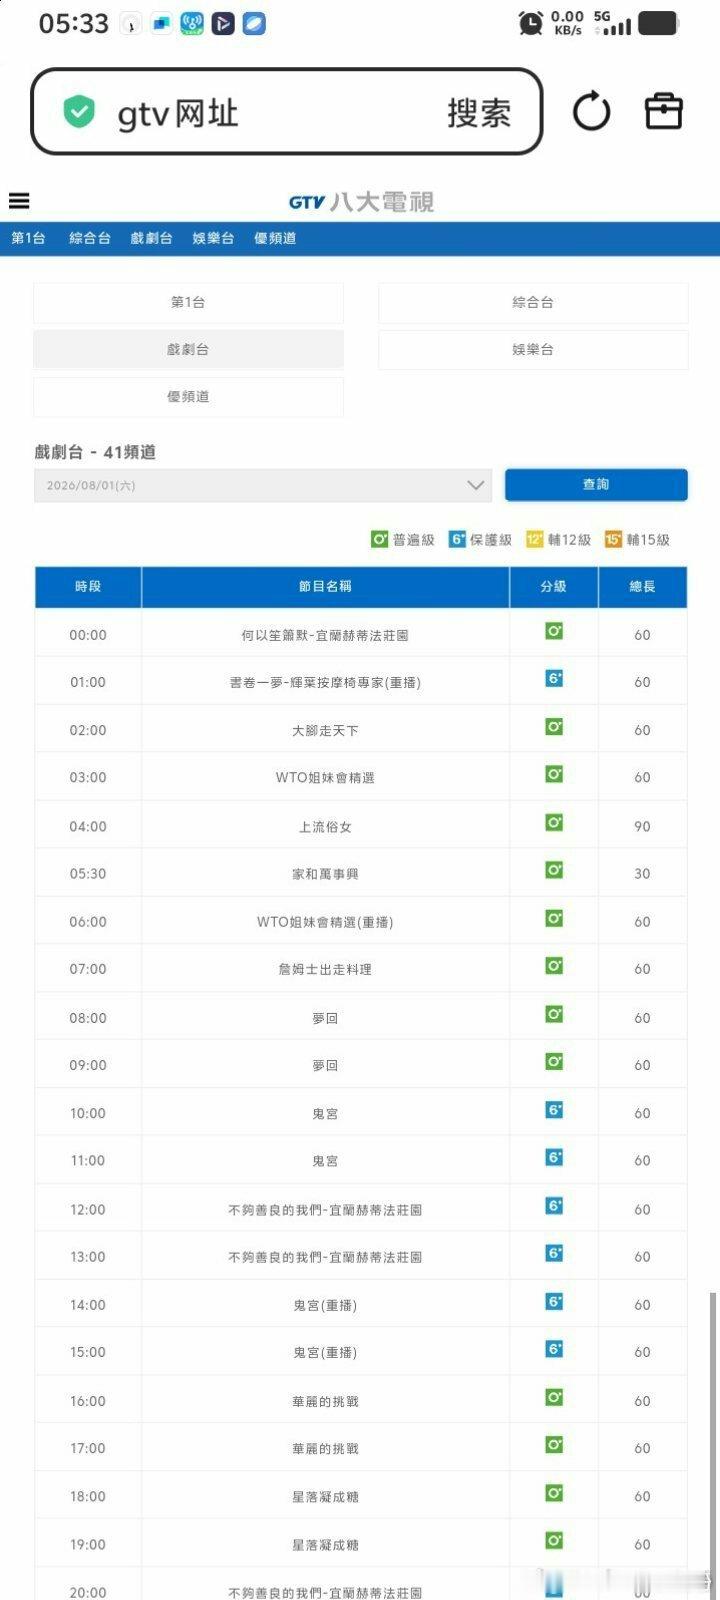This screenshot has height=1600, width=720.
Task: Click the 綜合台 channel button
Action: click(x=533, y=302)
